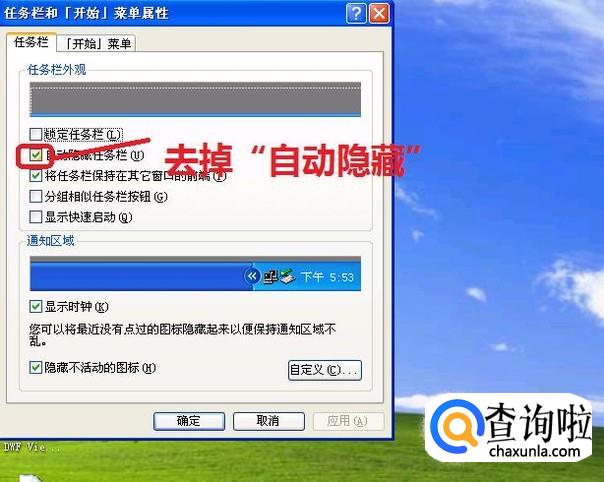Toggle 显示时钟 checkbox

pos(36,307)
